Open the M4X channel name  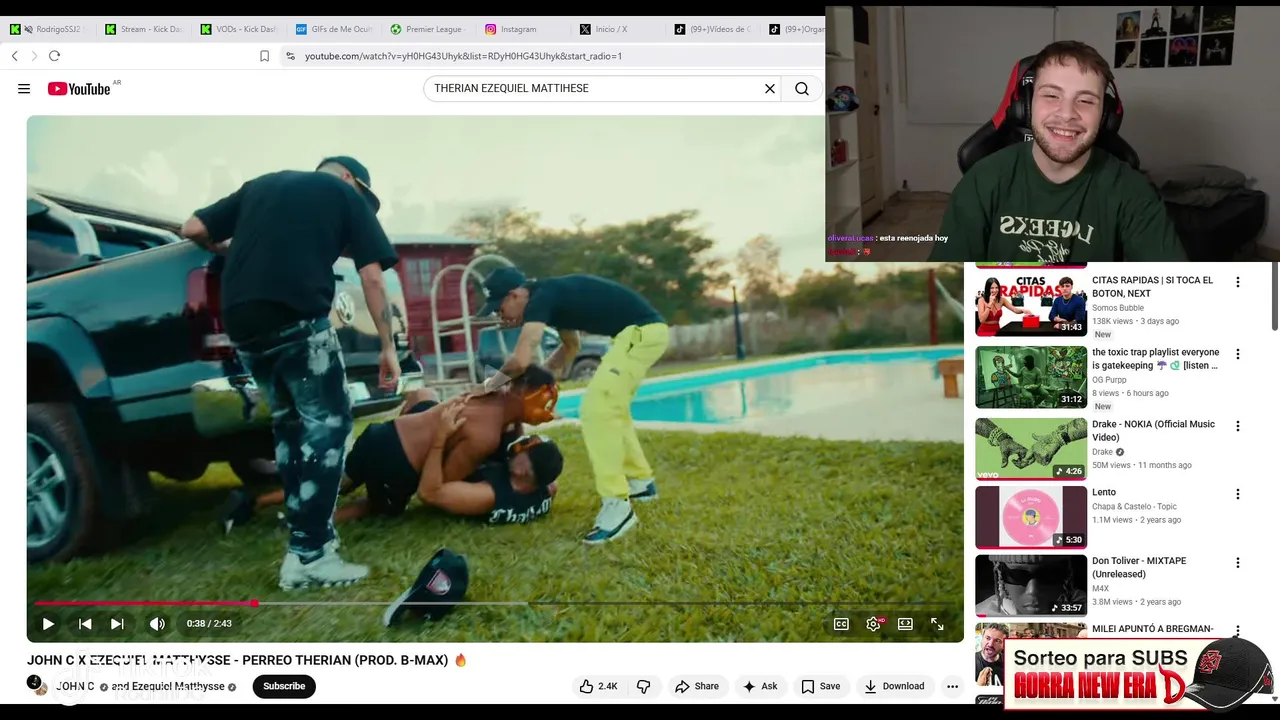(1100, 589)
